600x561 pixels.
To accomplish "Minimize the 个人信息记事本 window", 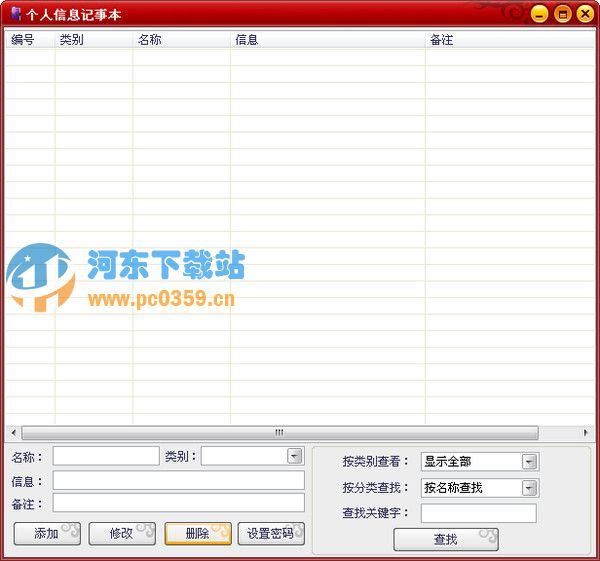I will pyautogui.click(x=539, y=15).
